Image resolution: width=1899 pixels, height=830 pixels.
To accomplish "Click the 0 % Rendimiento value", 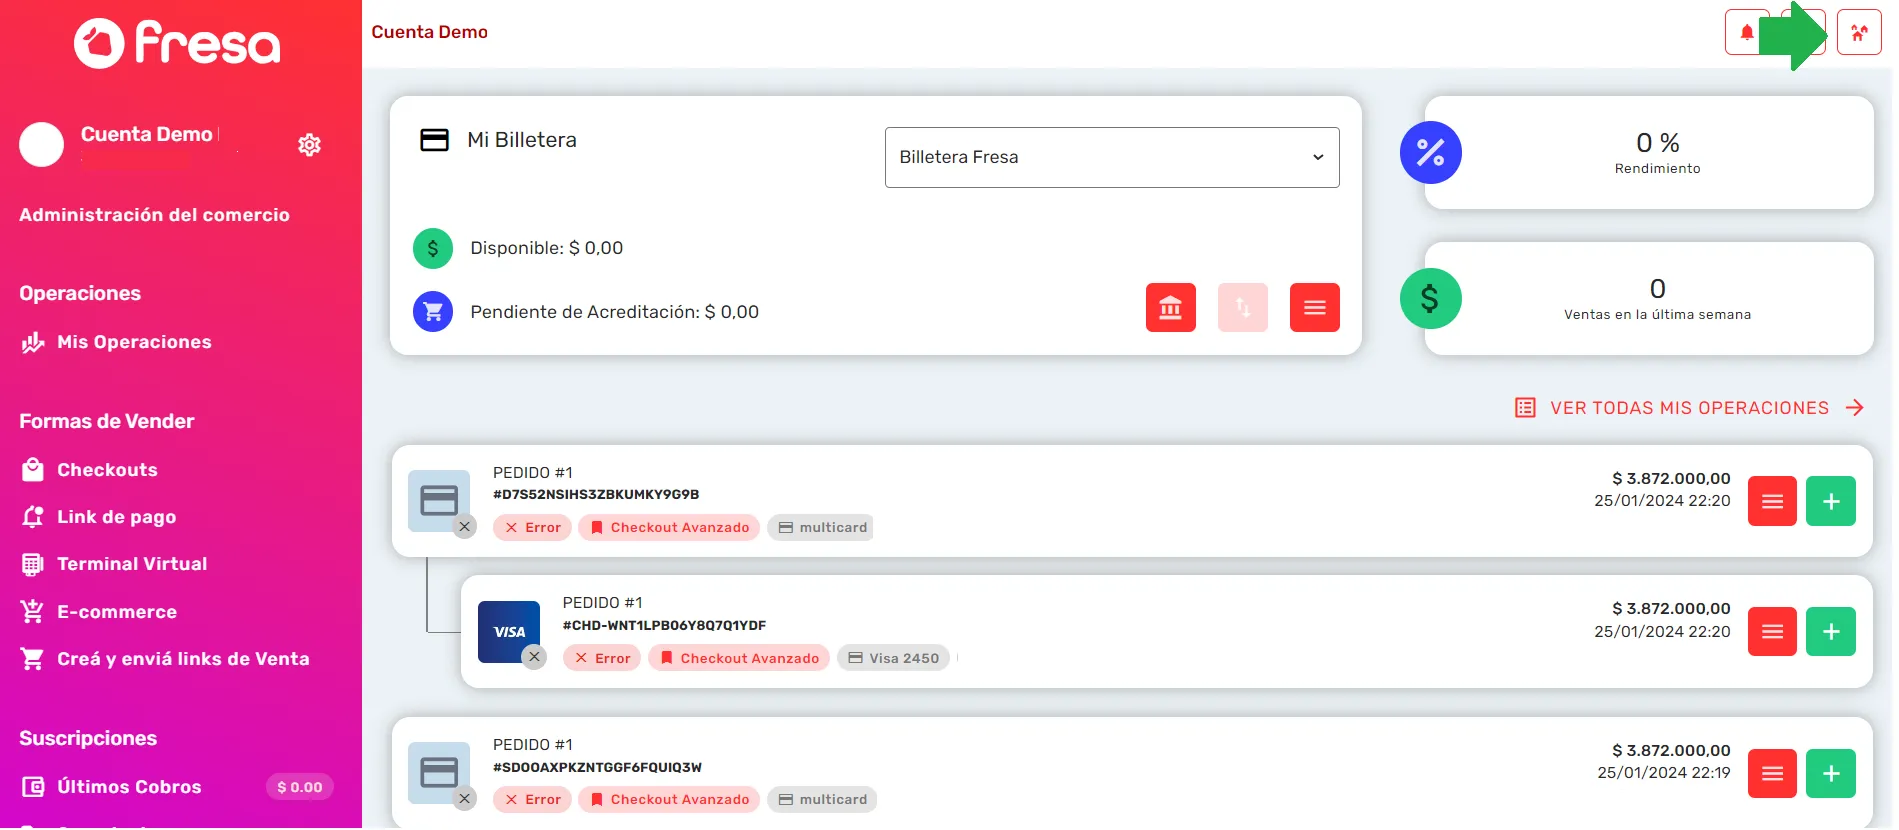I will (x=1658, y=143).
